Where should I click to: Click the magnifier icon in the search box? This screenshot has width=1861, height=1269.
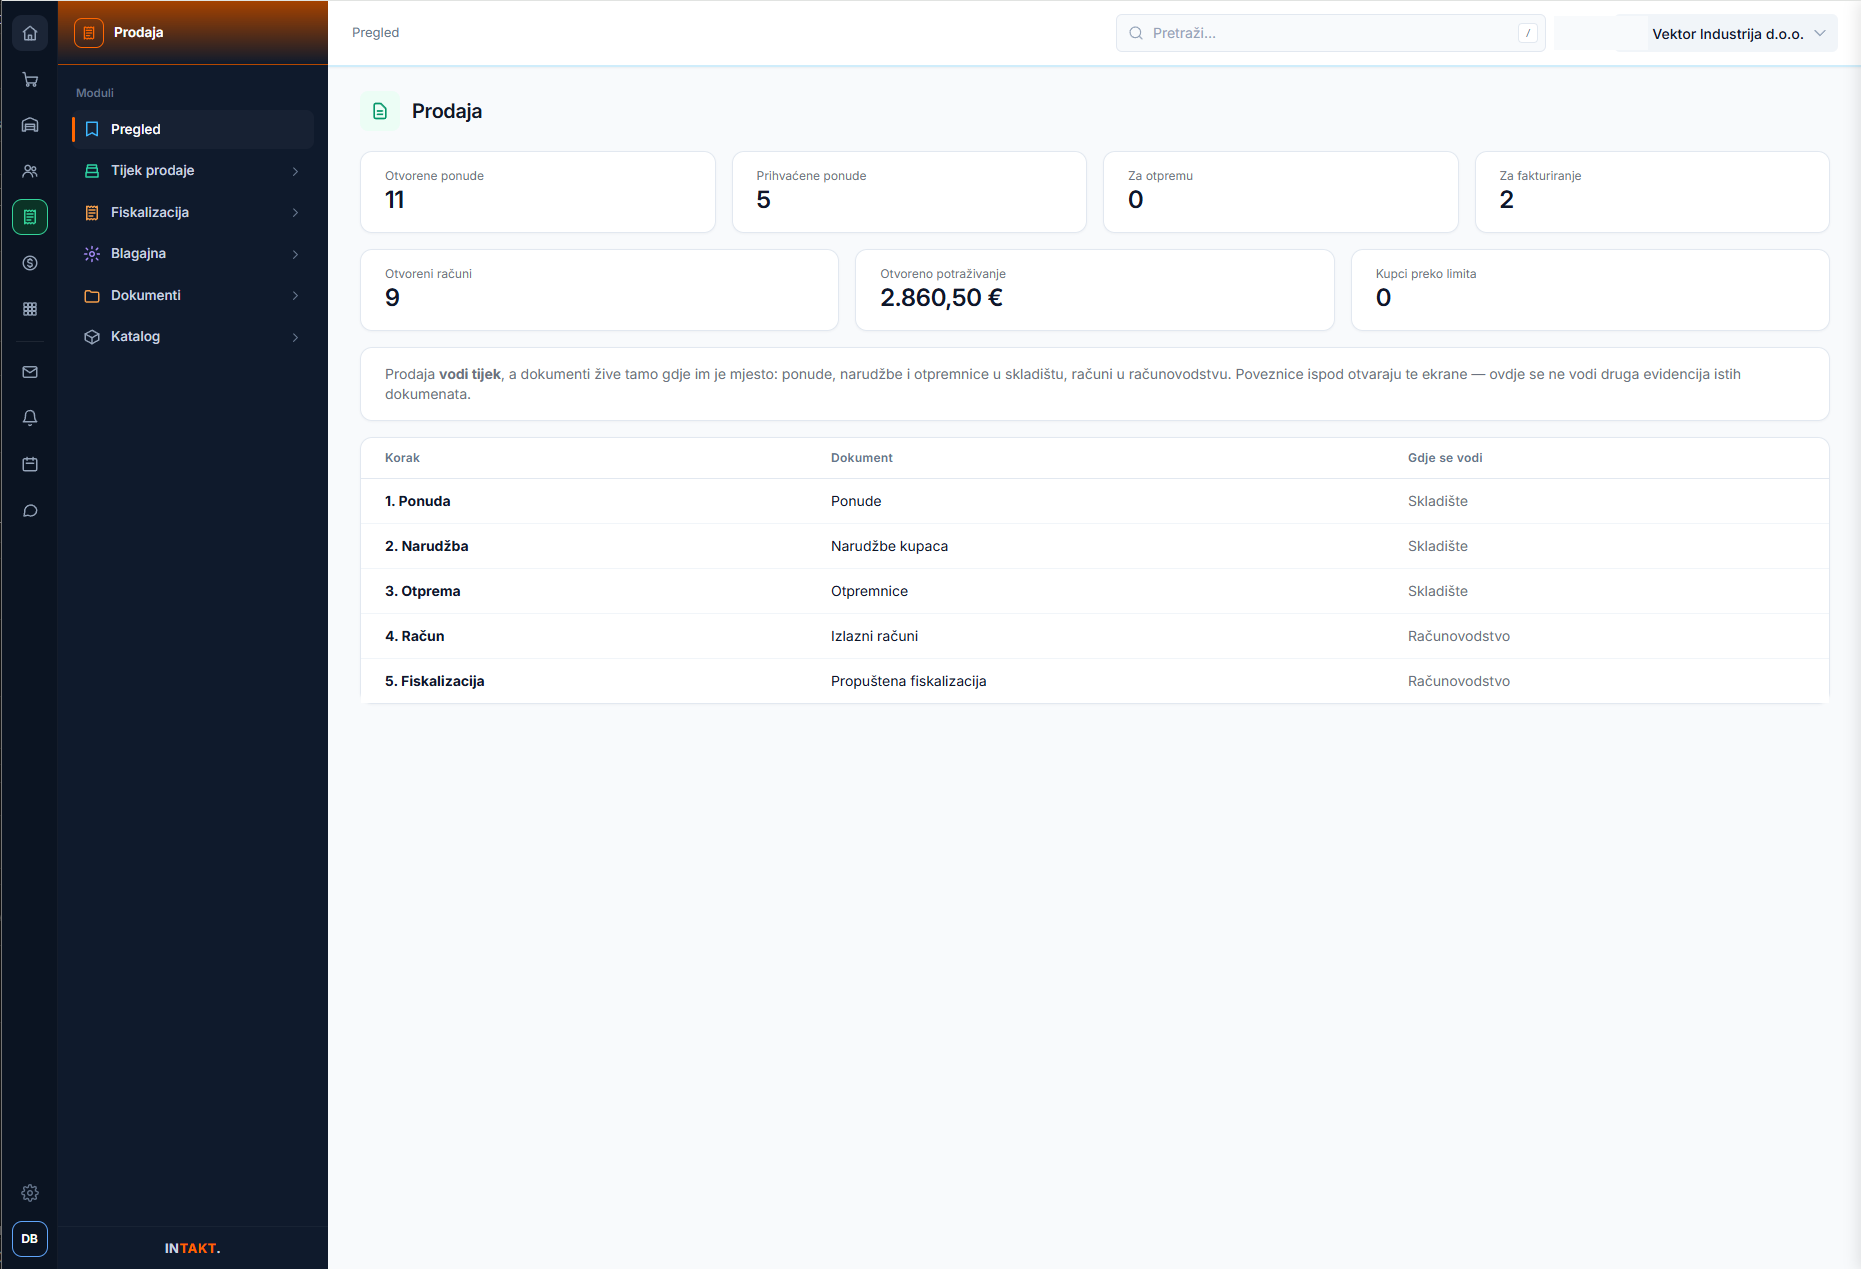click(1136, 33)
